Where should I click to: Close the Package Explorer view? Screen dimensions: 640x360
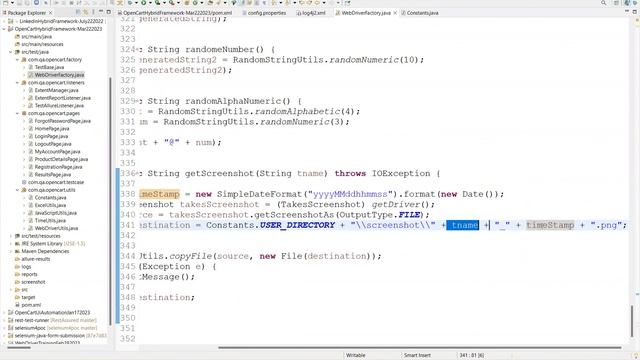point(51,13)
